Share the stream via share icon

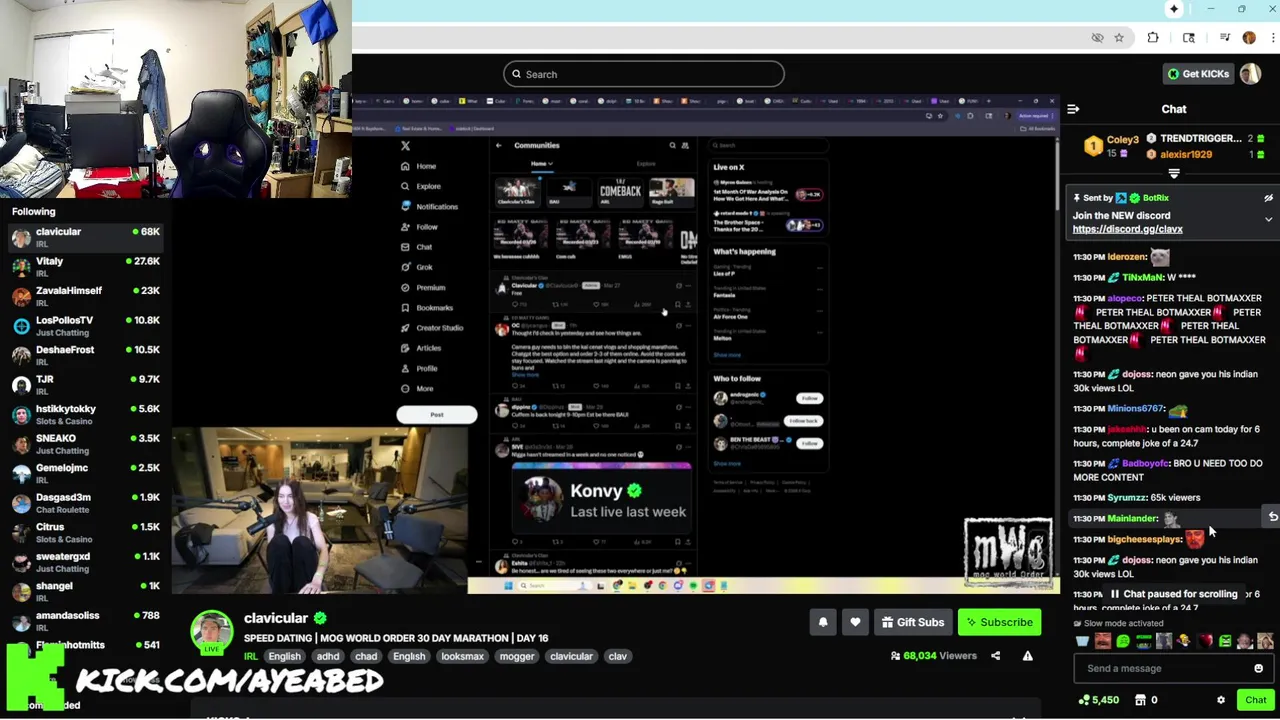995,656
